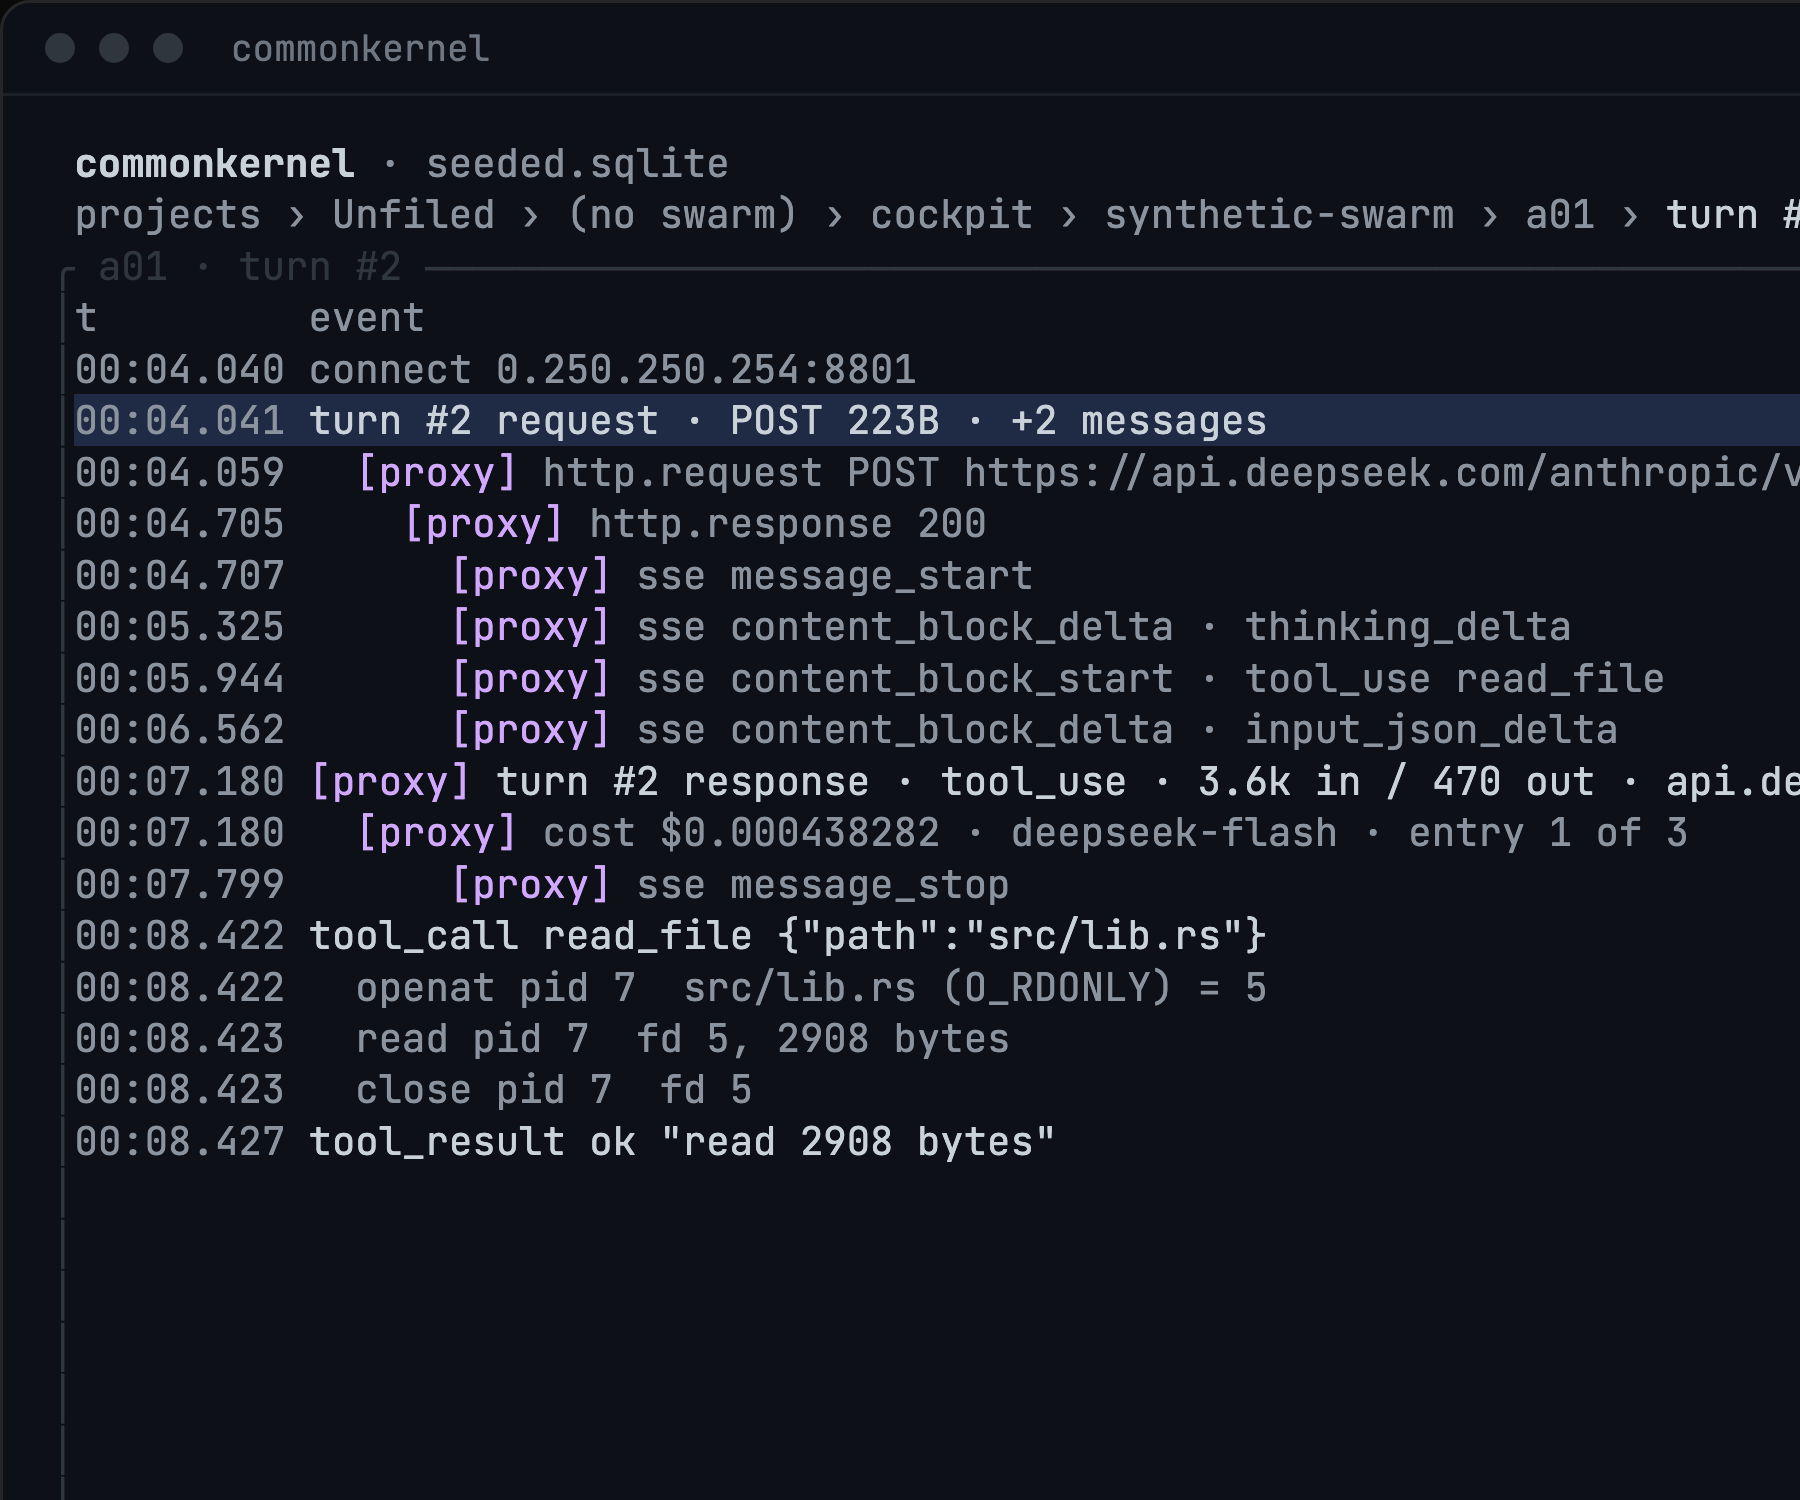1800x1500 pixels.
Task: Click the timestamp '00:04.040'
Action: pos(180,370)
